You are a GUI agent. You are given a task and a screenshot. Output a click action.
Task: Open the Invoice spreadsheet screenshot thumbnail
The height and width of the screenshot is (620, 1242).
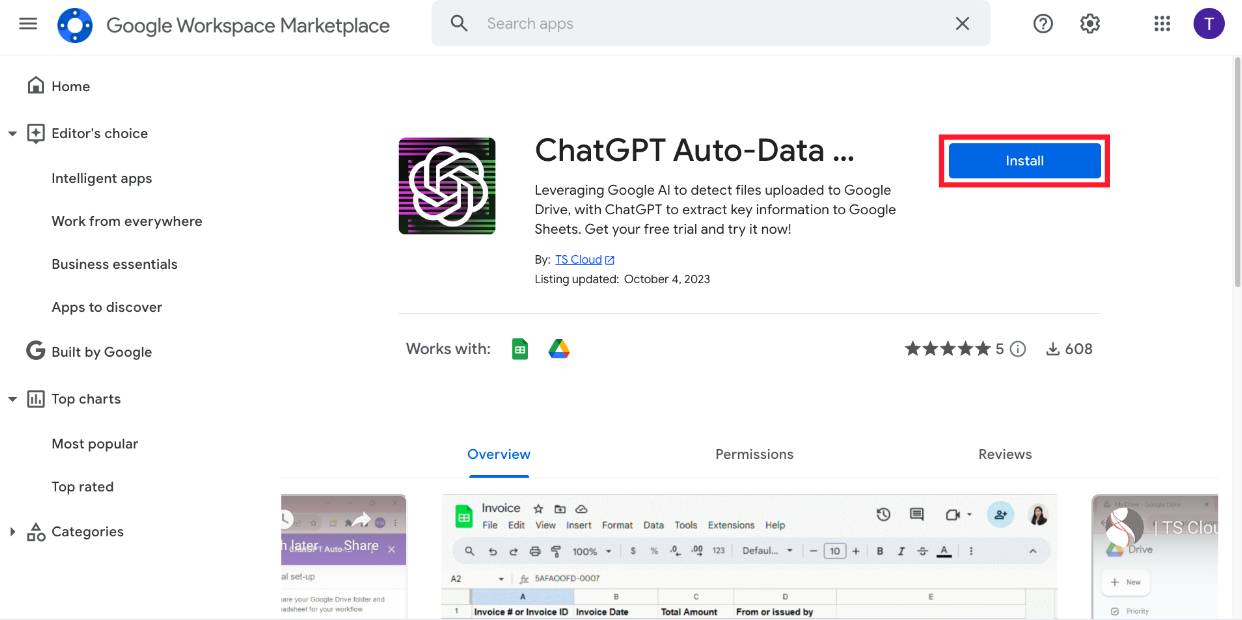point(748,556)
